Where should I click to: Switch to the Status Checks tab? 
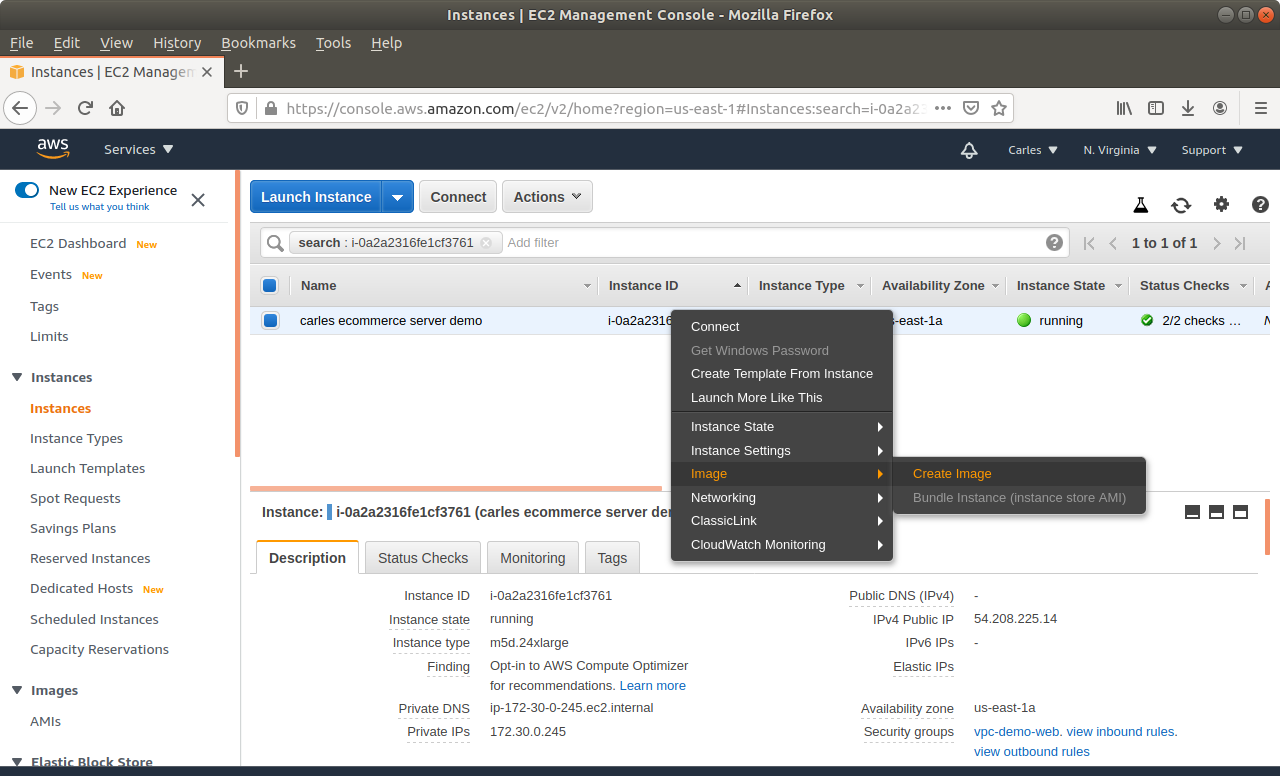click(x=423, y=558)
